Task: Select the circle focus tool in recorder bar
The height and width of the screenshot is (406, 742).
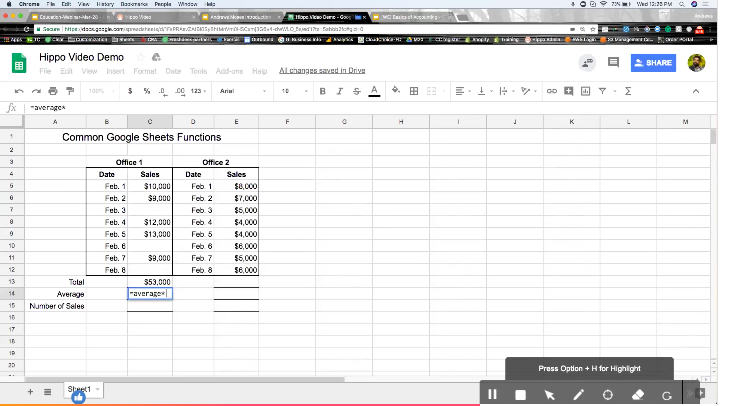Action: pyautogui.click(x=608, y=395)
